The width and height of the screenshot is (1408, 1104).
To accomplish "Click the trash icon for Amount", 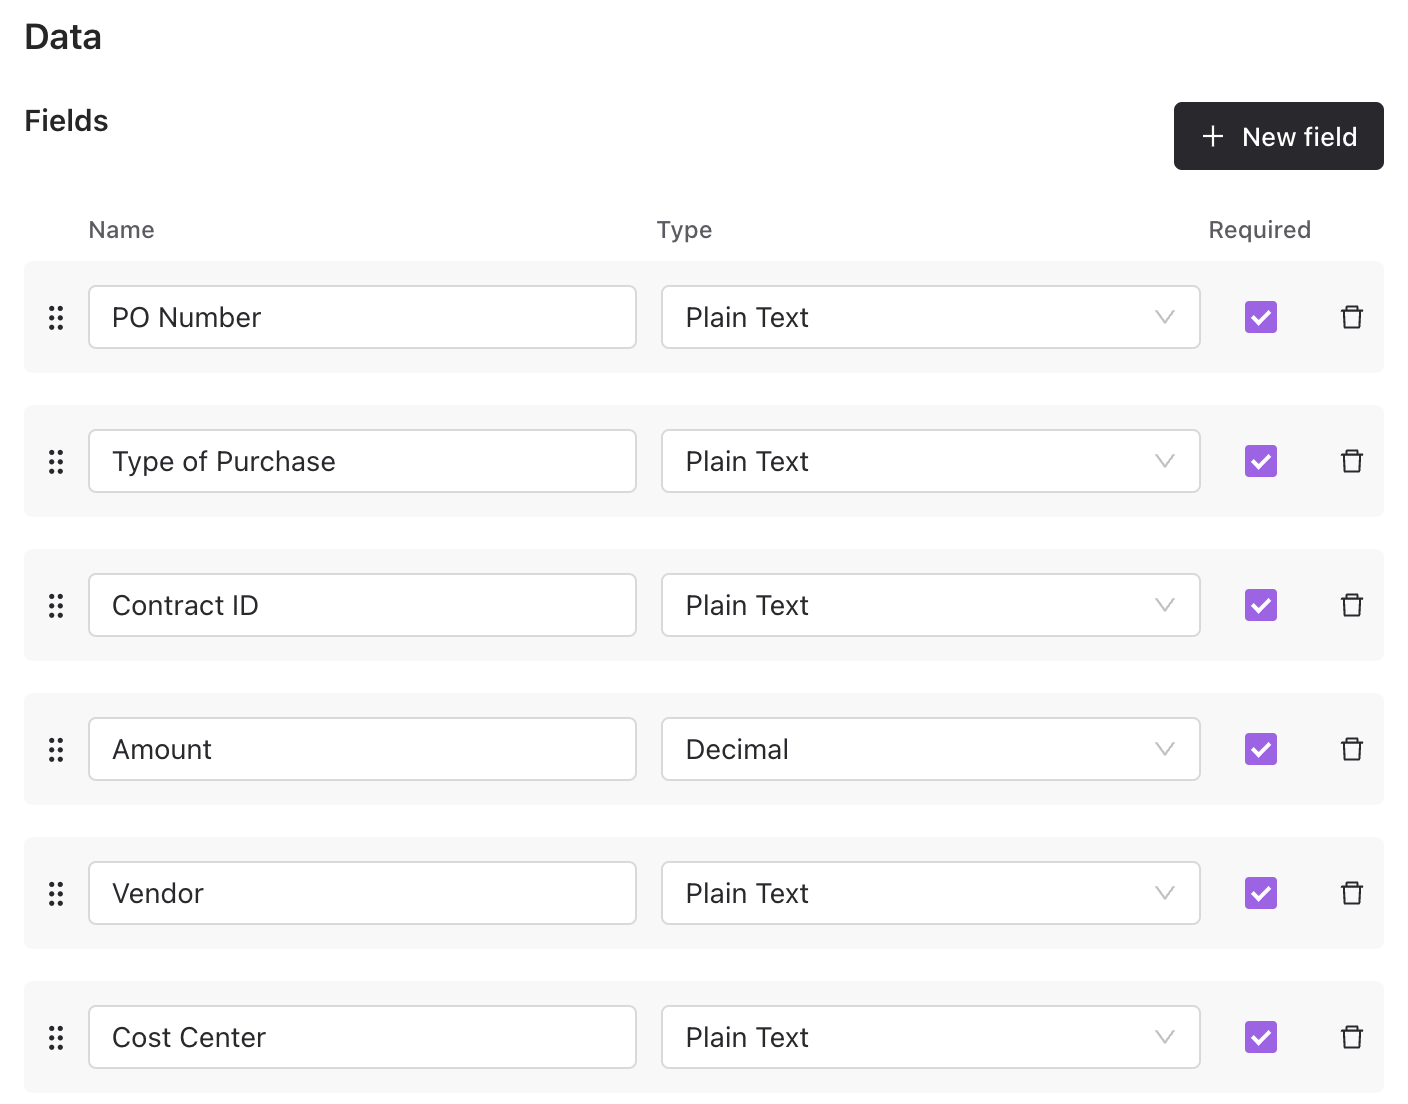I will [x=1351, y=749].
